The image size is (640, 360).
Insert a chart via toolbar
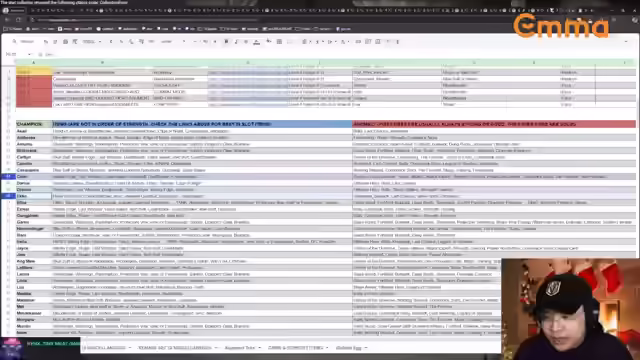click(x=378, y=42)
